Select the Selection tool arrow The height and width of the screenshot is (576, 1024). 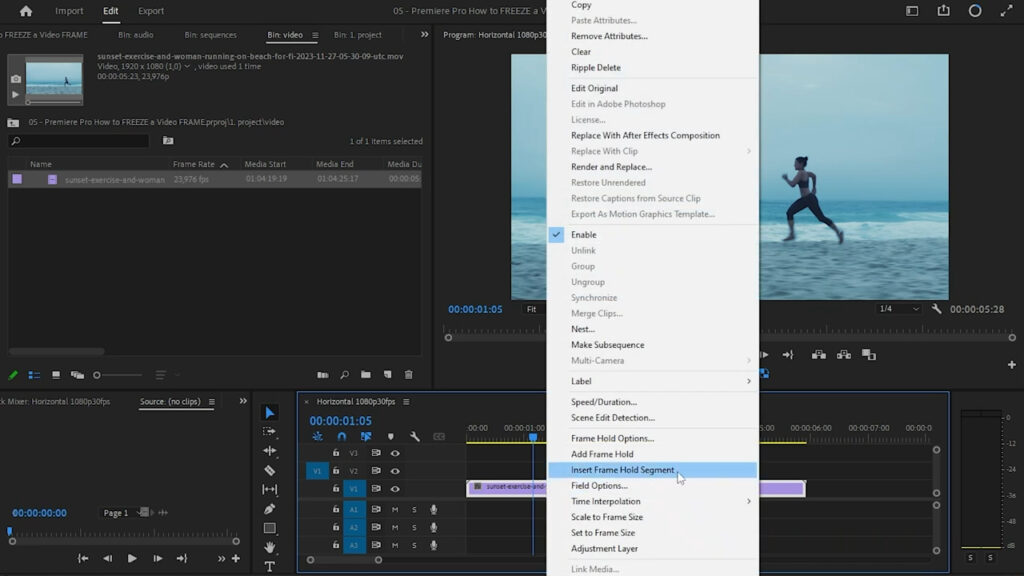point(270,413)
